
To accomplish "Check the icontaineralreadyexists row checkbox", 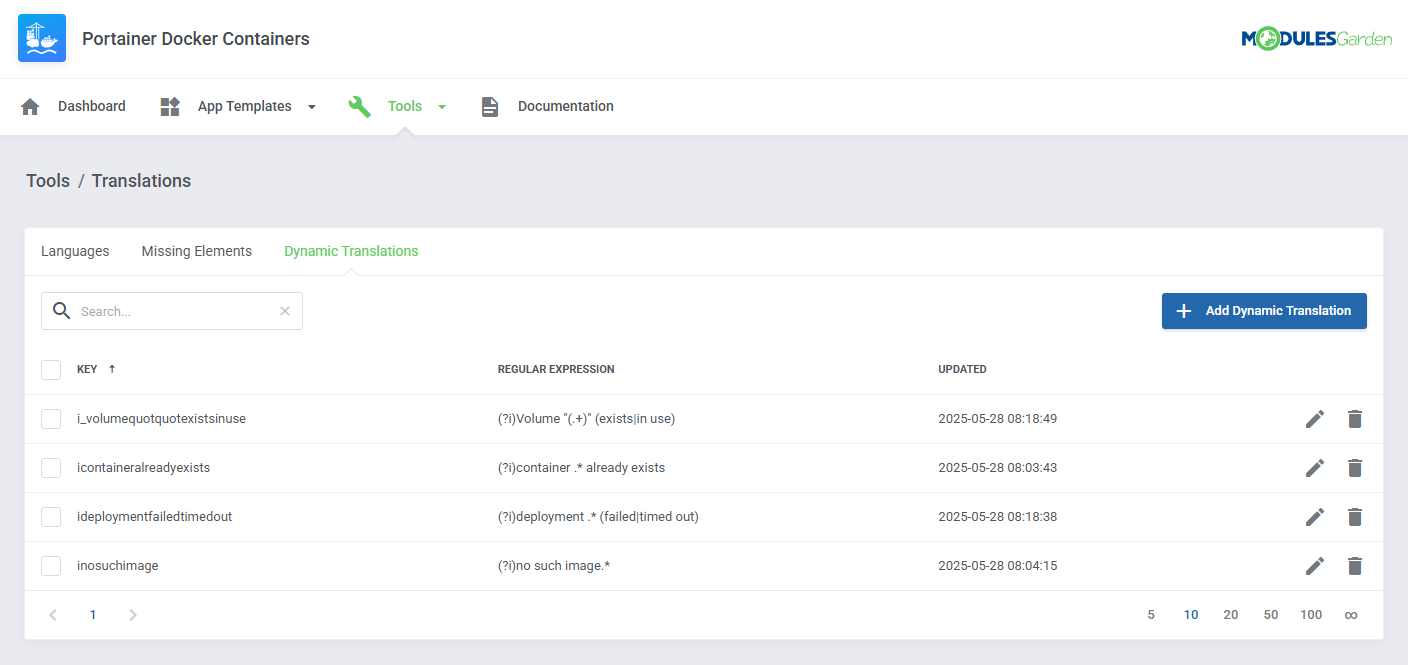I will (51, 467).
